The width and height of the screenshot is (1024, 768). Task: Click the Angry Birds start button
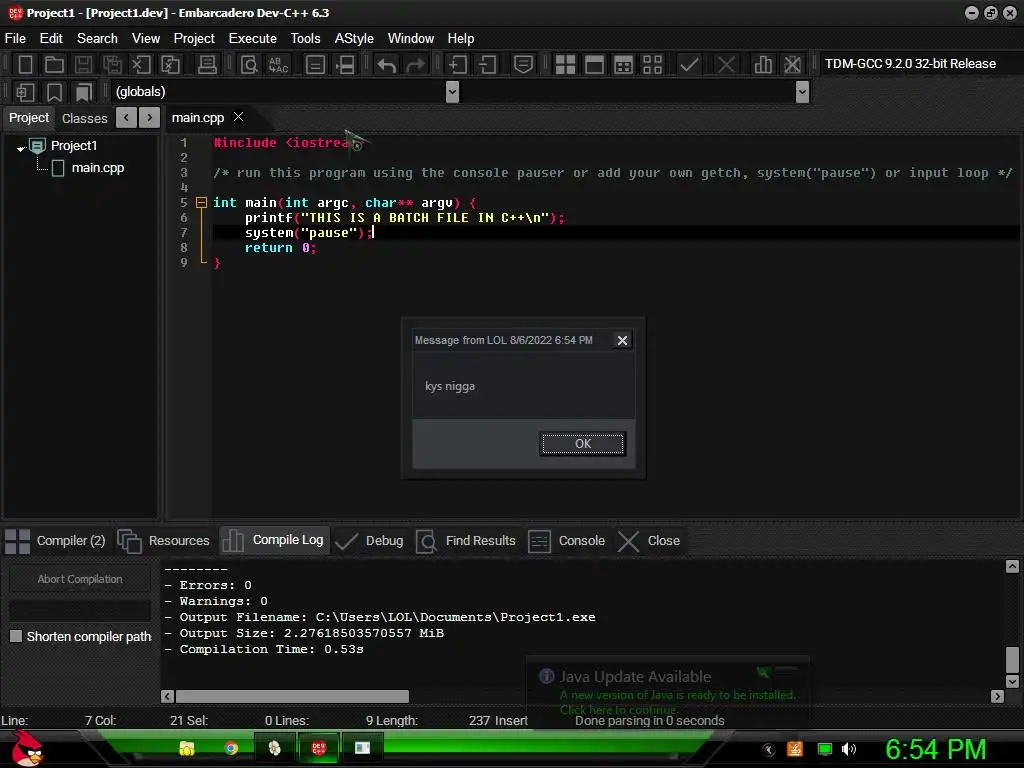27,748
